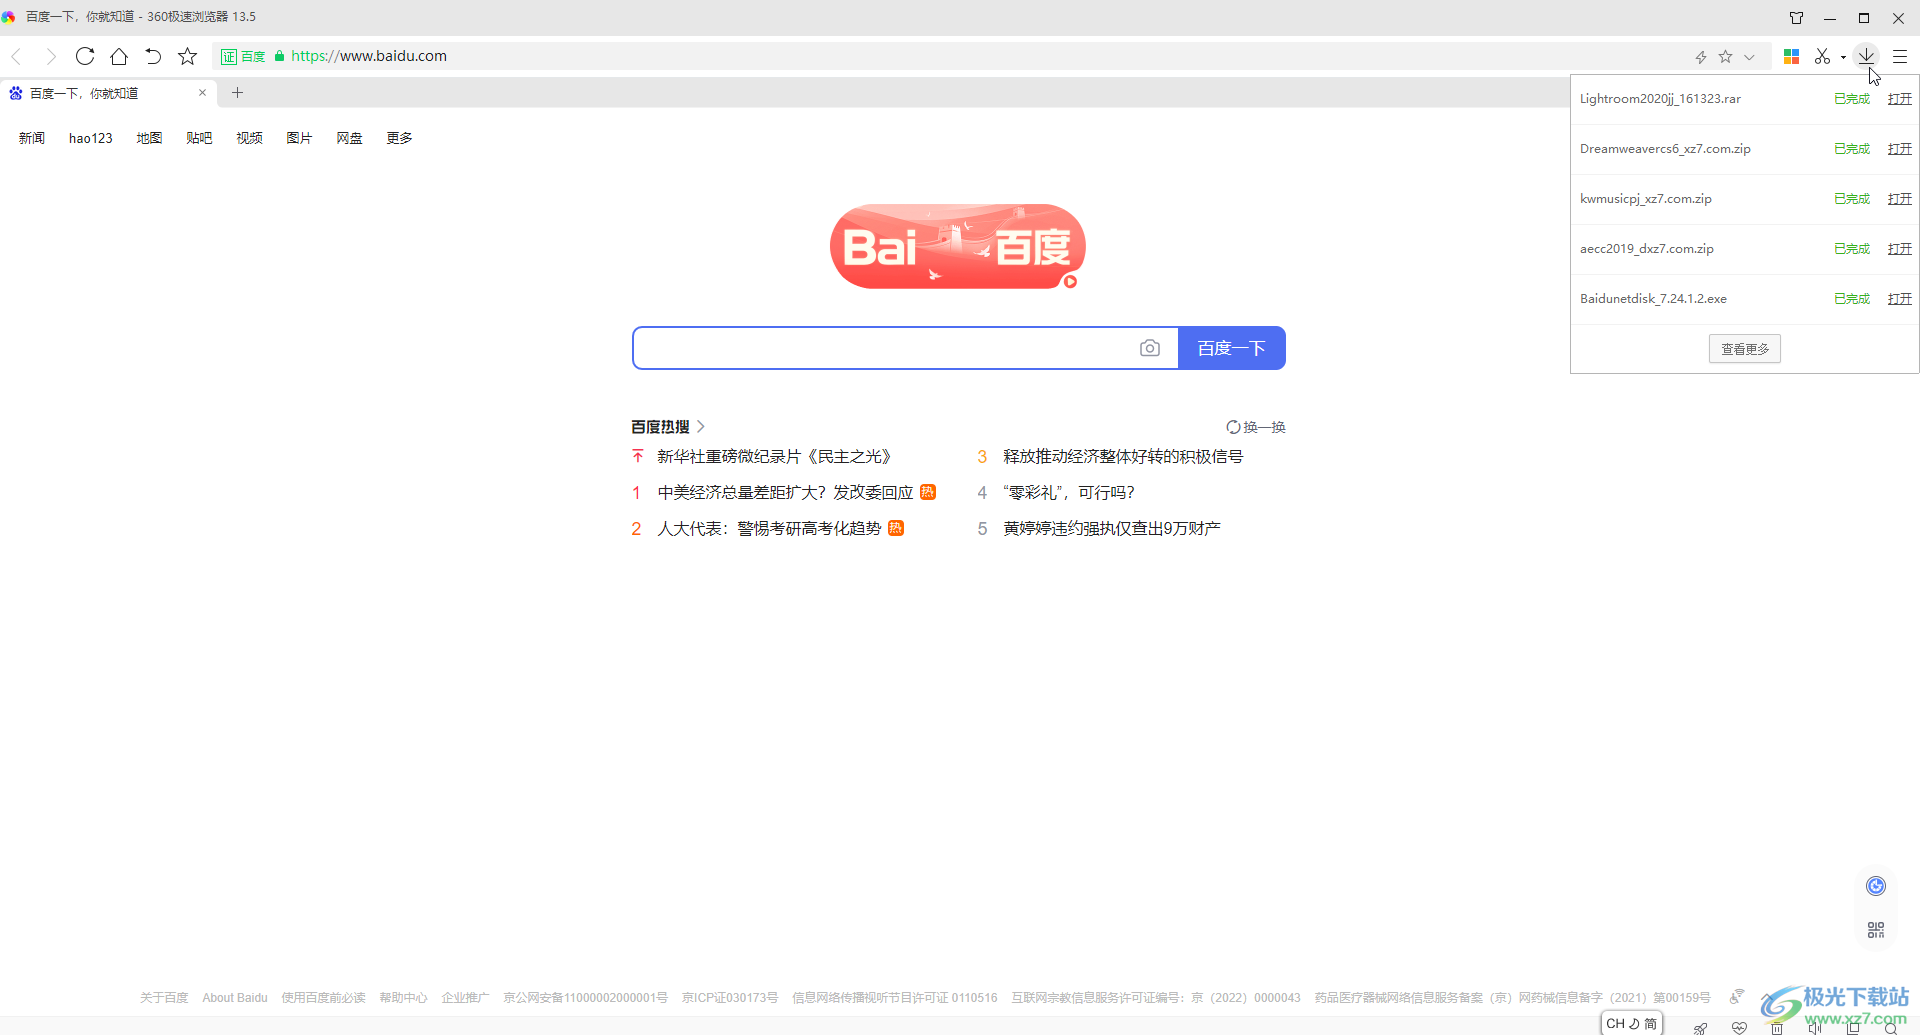Open the Baidunetdisk_7.24.1.2.exe download

tap(1900, 299)
